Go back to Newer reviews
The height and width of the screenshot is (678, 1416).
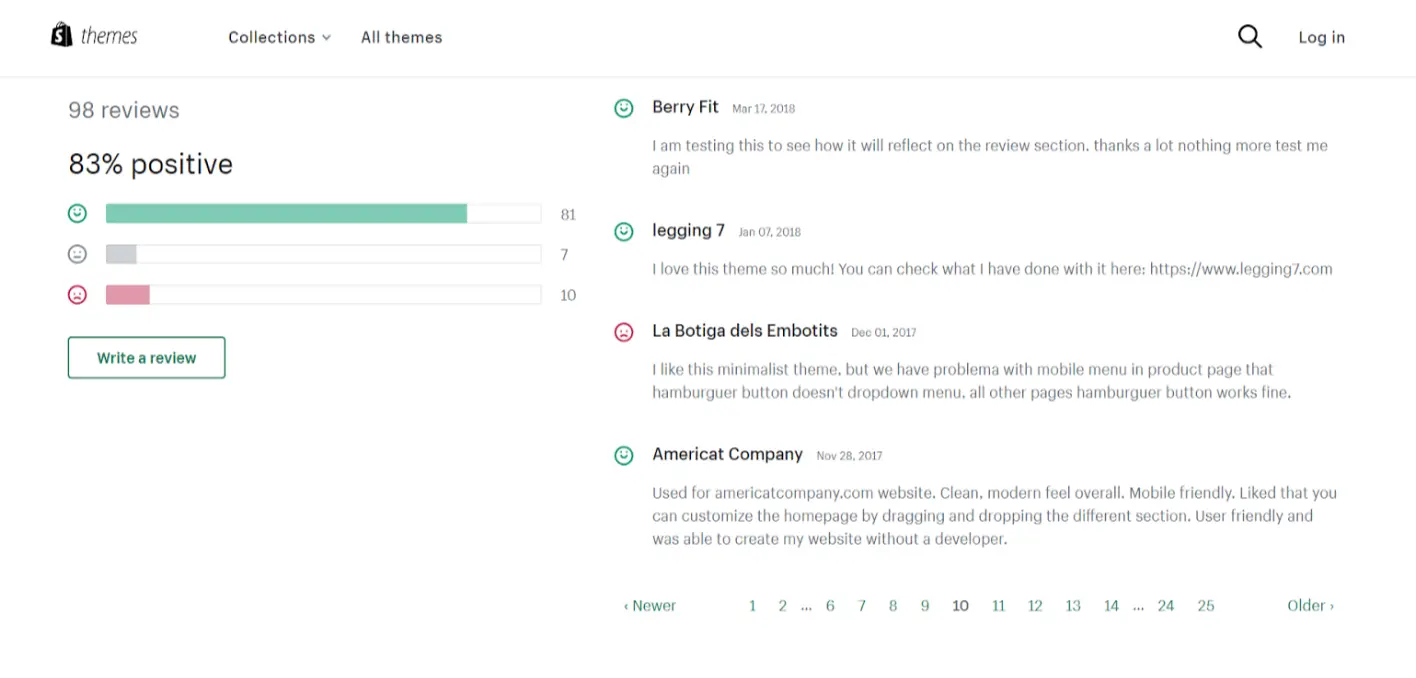click(649, 605)
